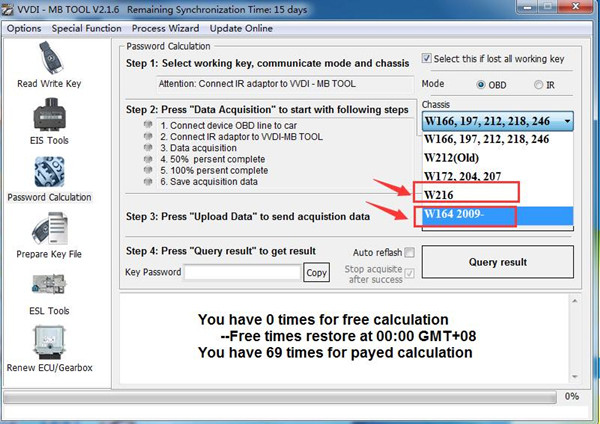Select the OBD mode radio button
The width and height of the screenshot is (600, 424).
click(481, 85)
